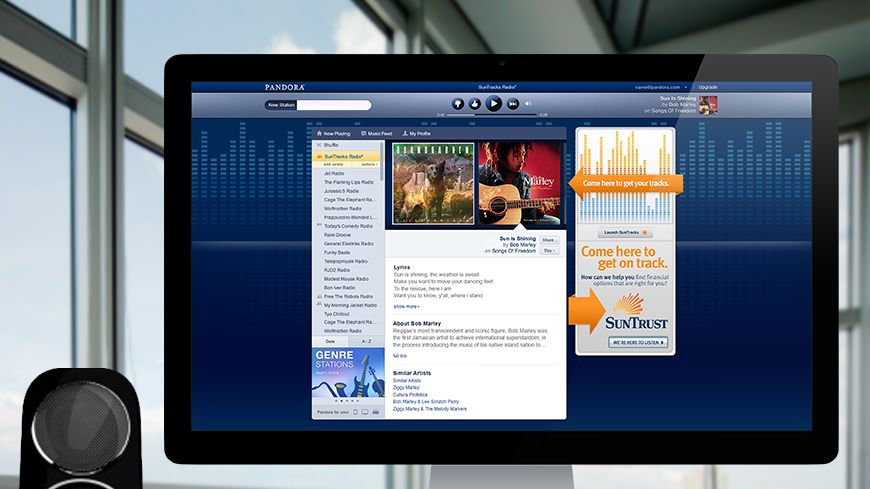Select RJD2 Radio station

(337, 270)
